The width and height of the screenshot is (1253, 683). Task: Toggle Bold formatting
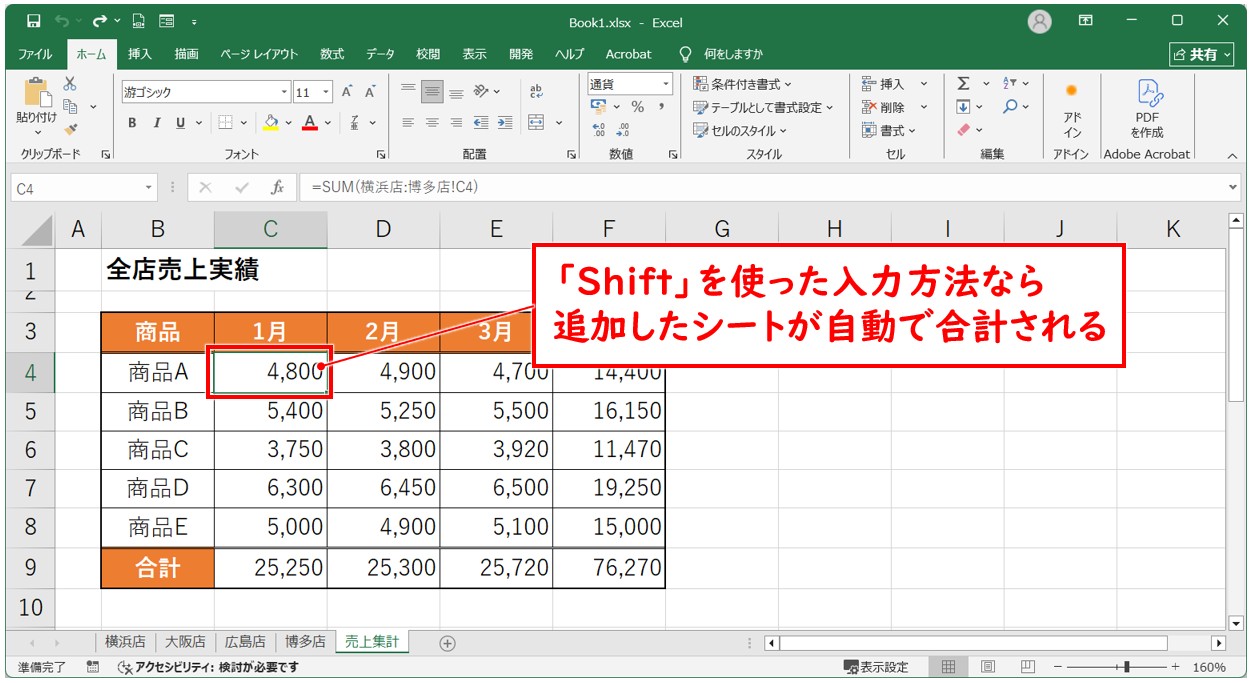coord(132,123)
